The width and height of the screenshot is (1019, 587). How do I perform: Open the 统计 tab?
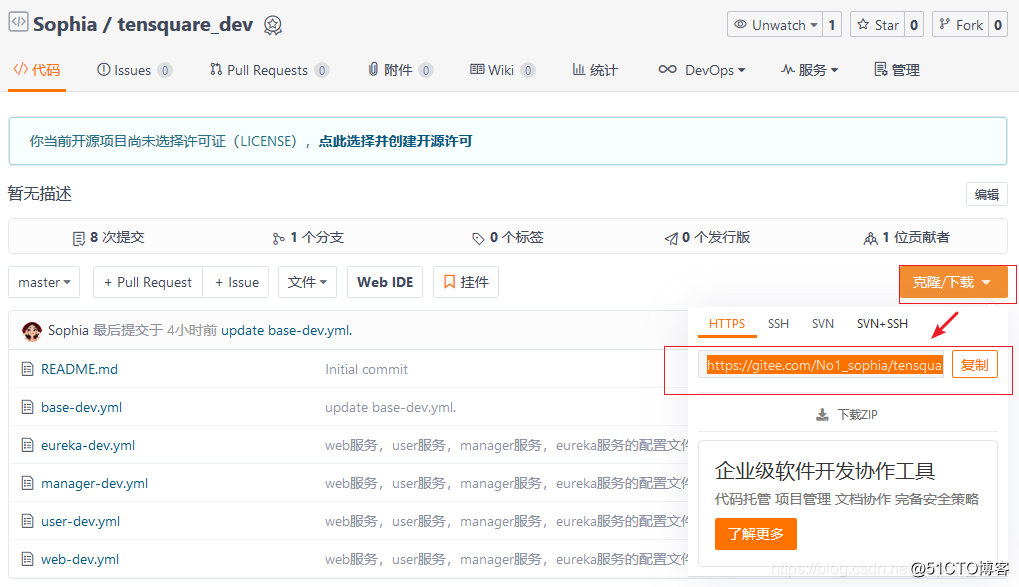[595, 70]
